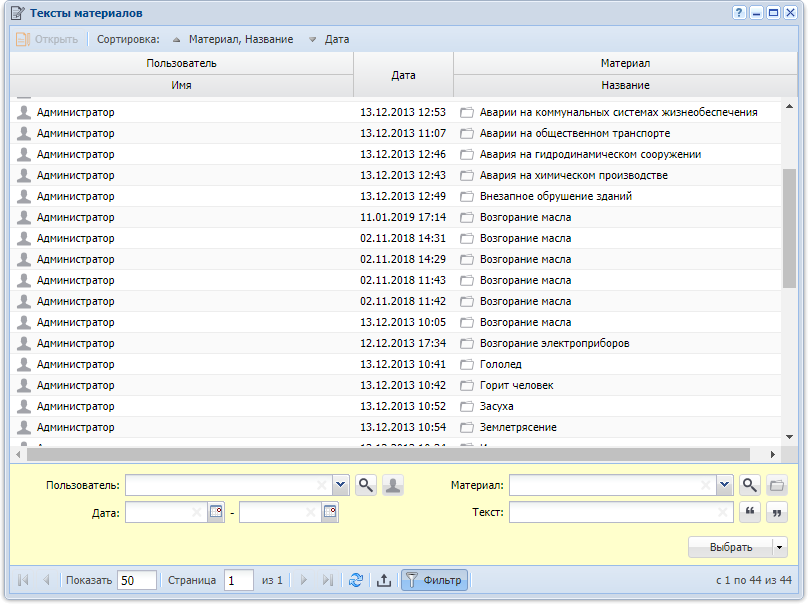The width and height of the screenshot is (808, 604).
Task: Focus the Страница number field
Action: [239, 580]
